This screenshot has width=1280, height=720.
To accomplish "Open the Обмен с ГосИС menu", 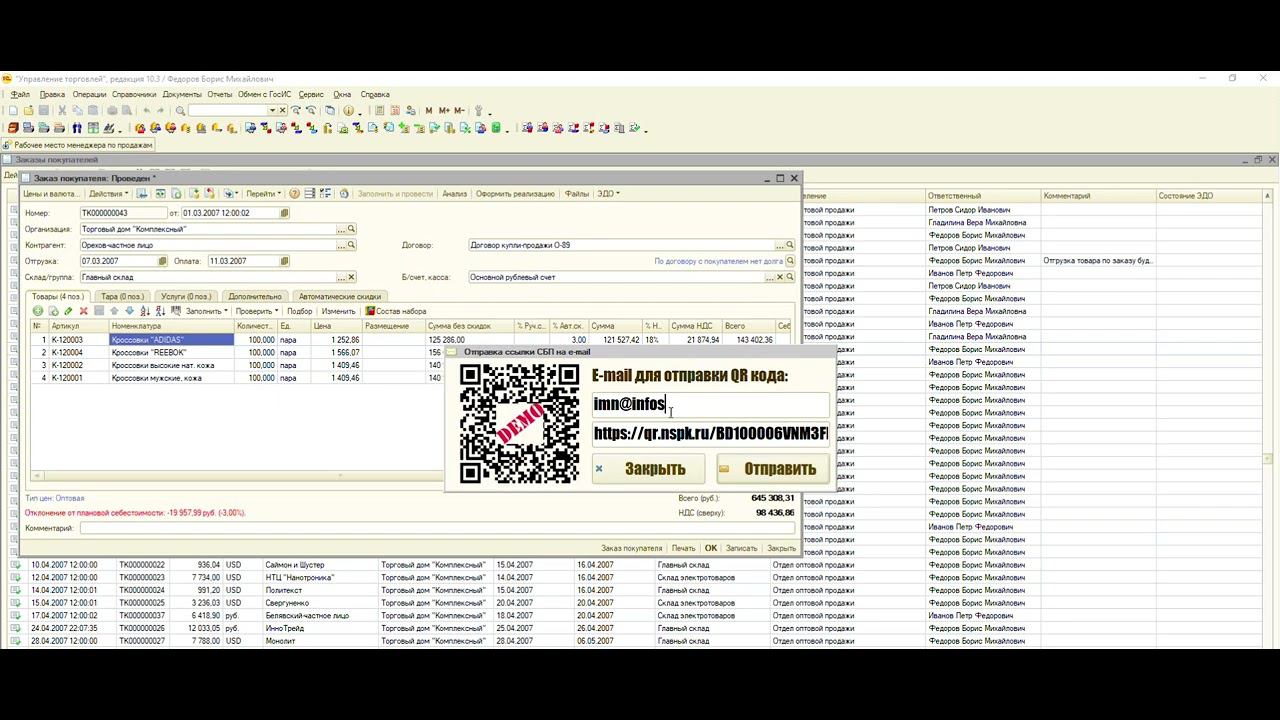I will [x=264, y=95].
